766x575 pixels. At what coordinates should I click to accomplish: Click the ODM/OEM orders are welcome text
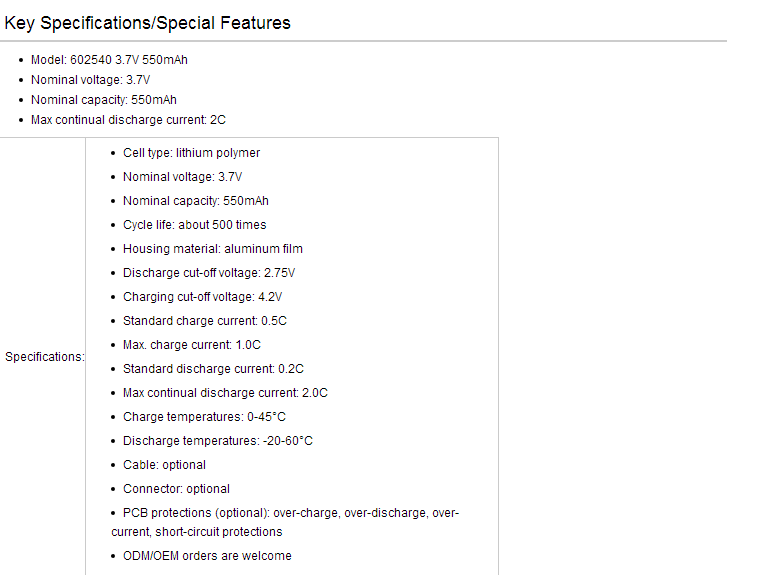click(207, 555)
